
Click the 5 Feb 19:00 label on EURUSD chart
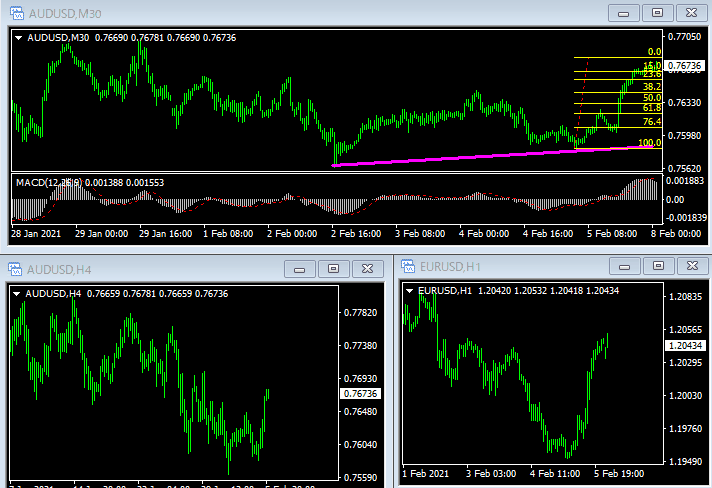pyautogui.click(x=619, y=474)
